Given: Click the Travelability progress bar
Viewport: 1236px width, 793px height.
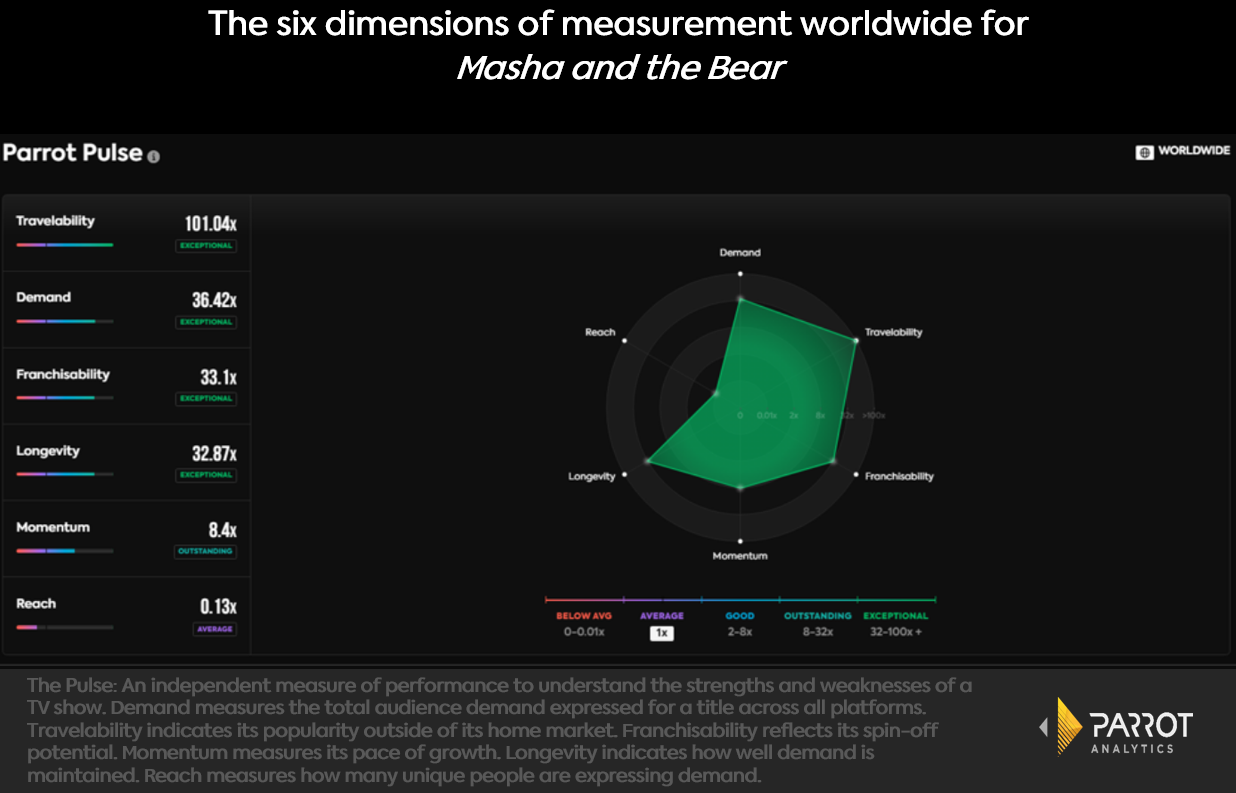Looking at the screenshot, I should tap(64, 245).
